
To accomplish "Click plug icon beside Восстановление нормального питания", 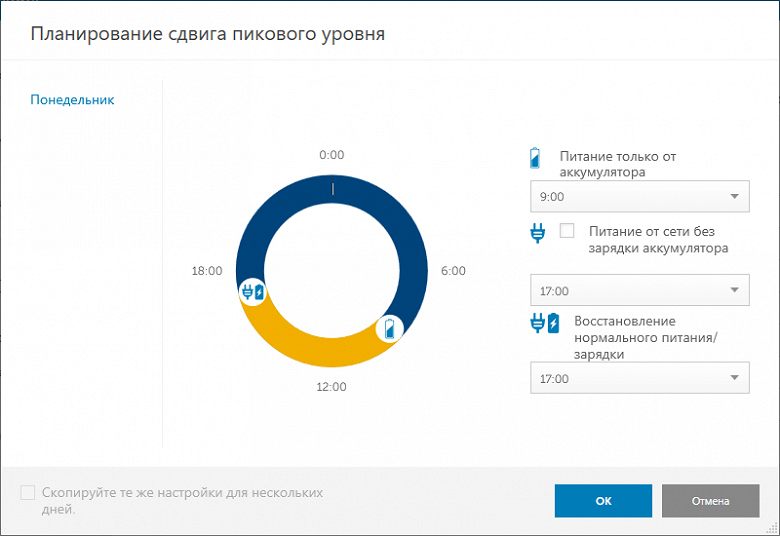I will pyautogui.click(x=538, y=323).
